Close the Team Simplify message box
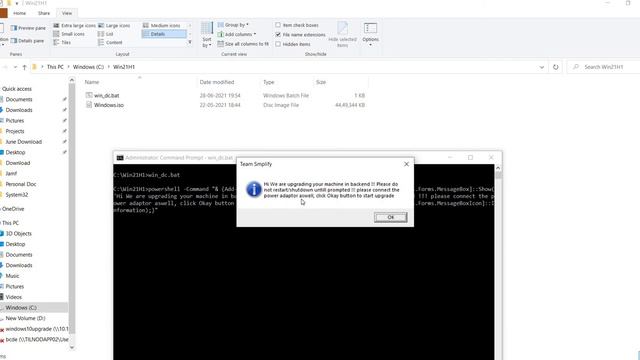 (406, 164)
